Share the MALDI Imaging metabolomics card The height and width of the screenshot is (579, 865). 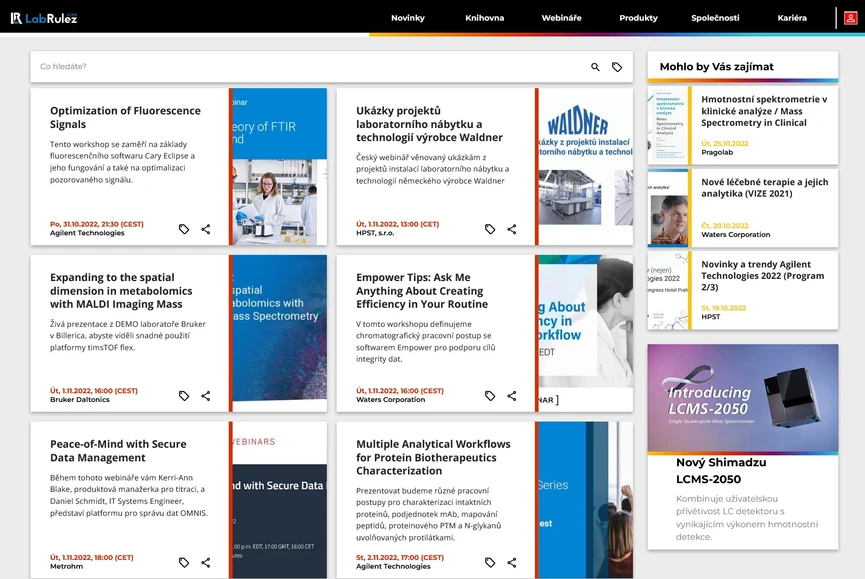[206, 395]
